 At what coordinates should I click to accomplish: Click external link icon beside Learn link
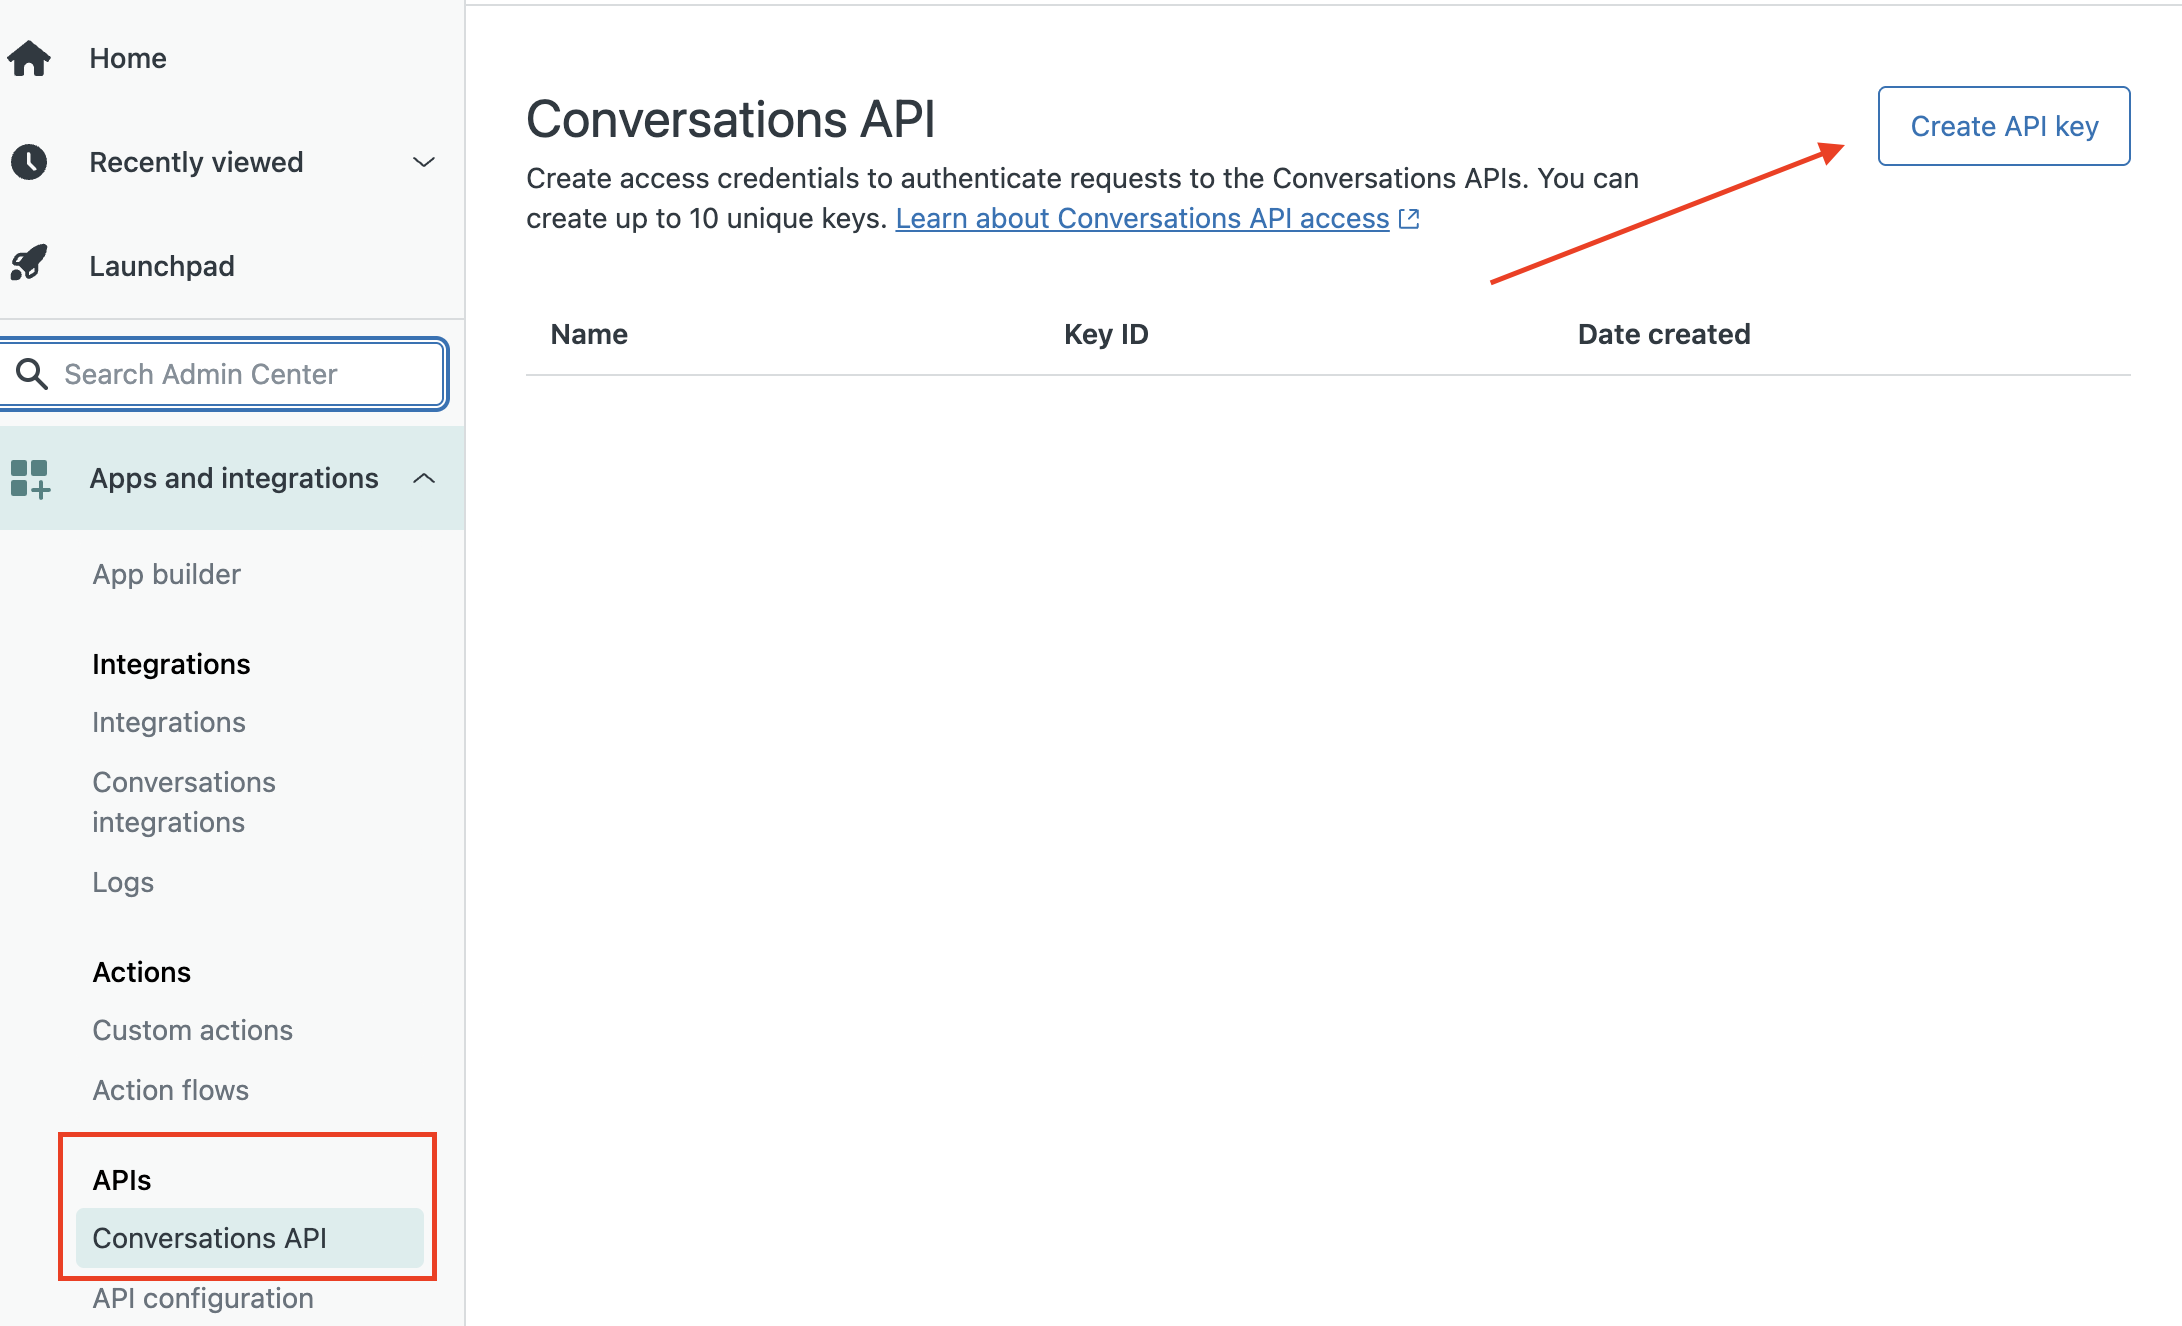(x=1409, y=218)
